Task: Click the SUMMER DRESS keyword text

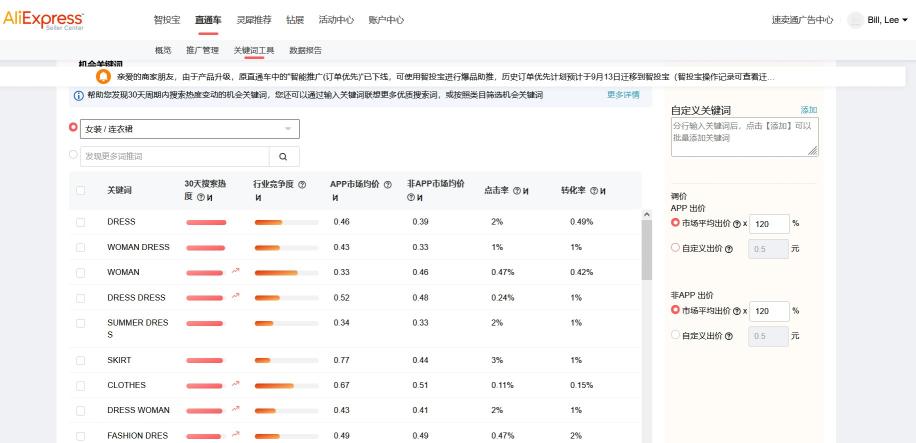Action: point(138,329)
